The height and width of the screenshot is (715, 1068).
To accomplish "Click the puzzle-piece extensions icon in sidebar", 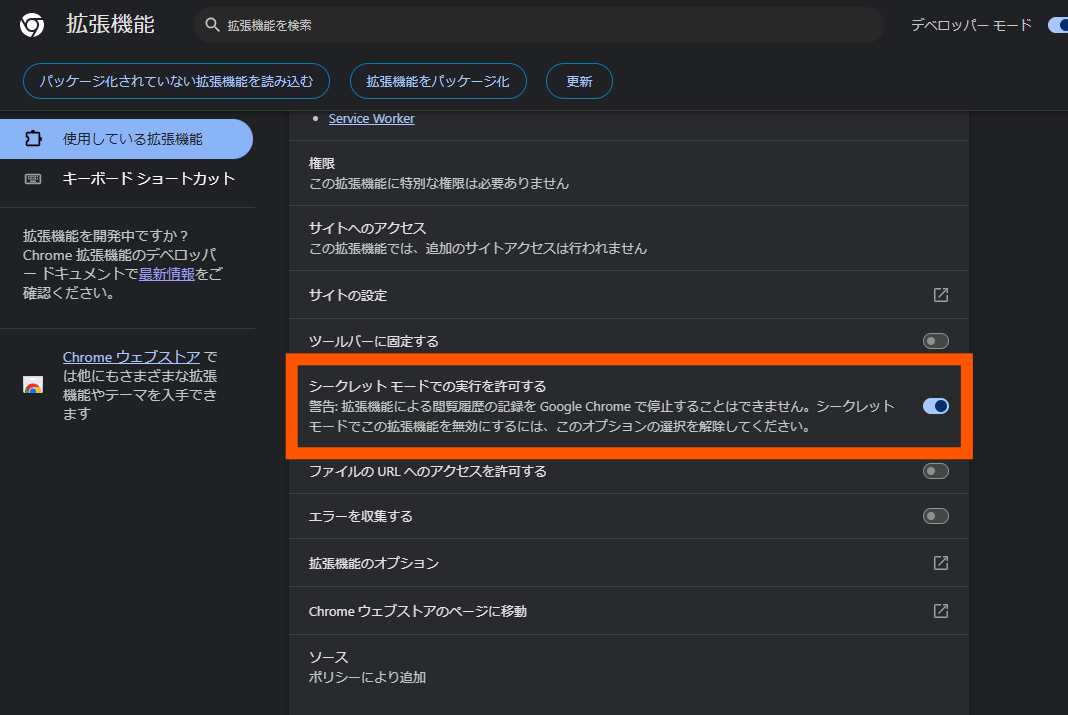I will [x=33, y=139].
